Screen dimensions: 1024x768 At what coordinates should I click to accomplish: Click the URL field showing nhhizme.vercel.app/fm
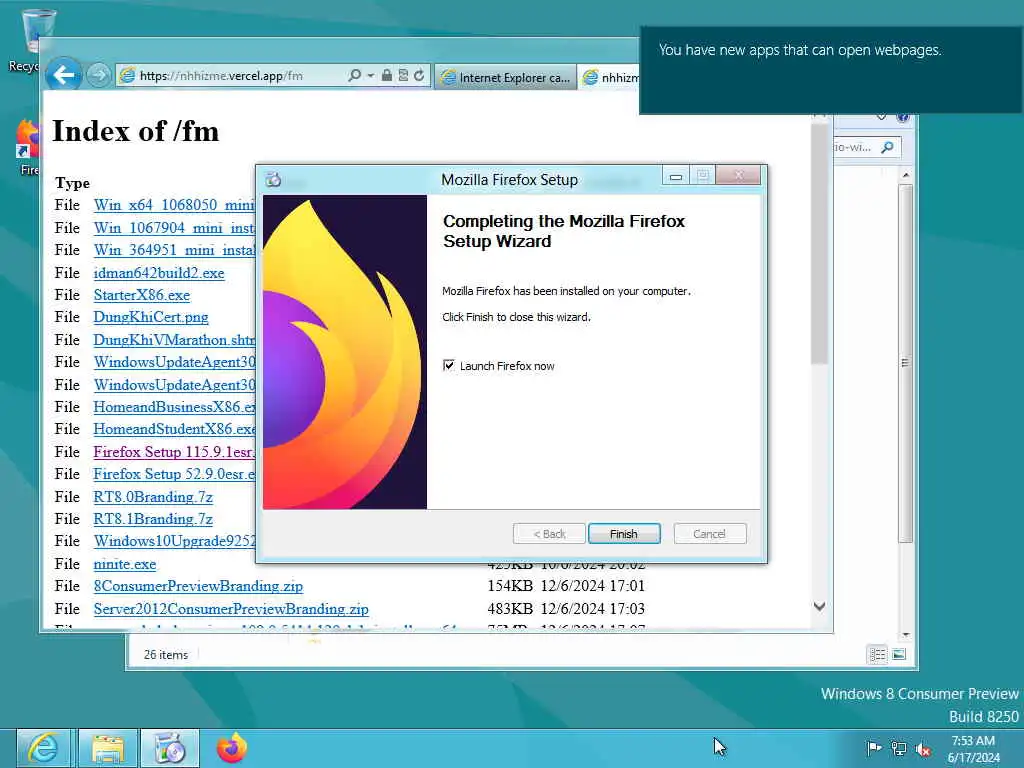click(x=221, y=76)
